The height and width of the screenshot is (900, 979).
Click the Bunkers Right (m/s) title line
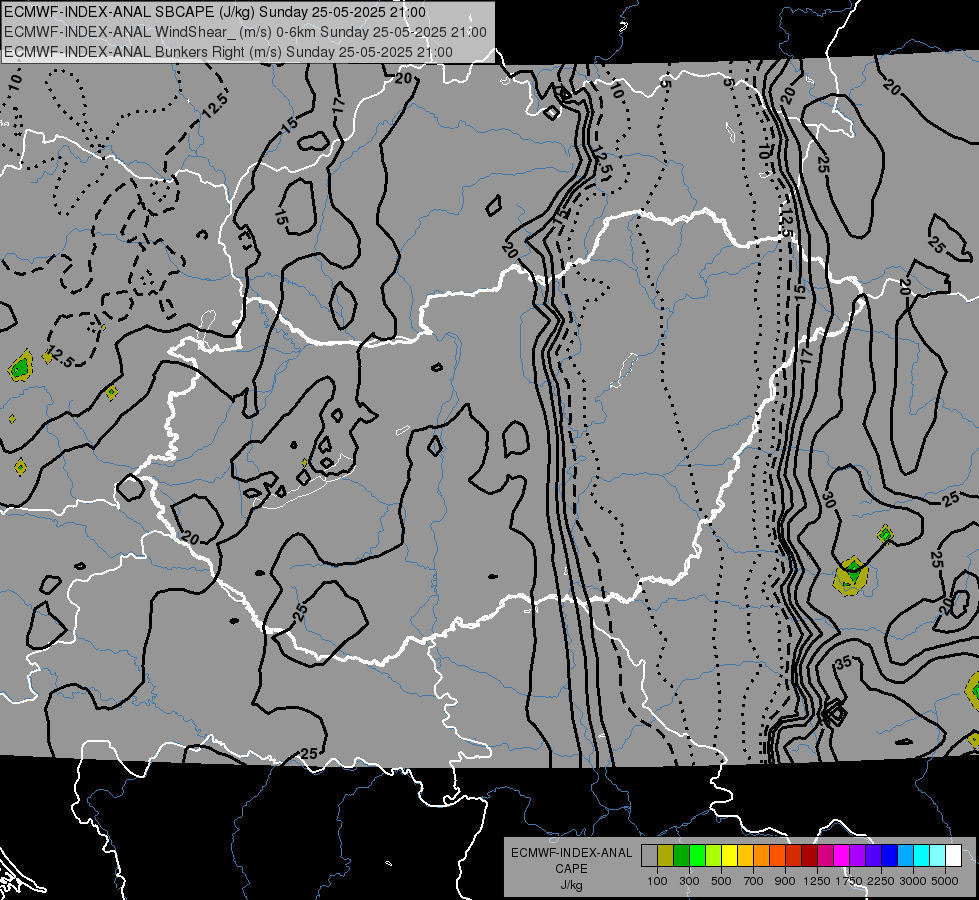(x=228, y=52)
